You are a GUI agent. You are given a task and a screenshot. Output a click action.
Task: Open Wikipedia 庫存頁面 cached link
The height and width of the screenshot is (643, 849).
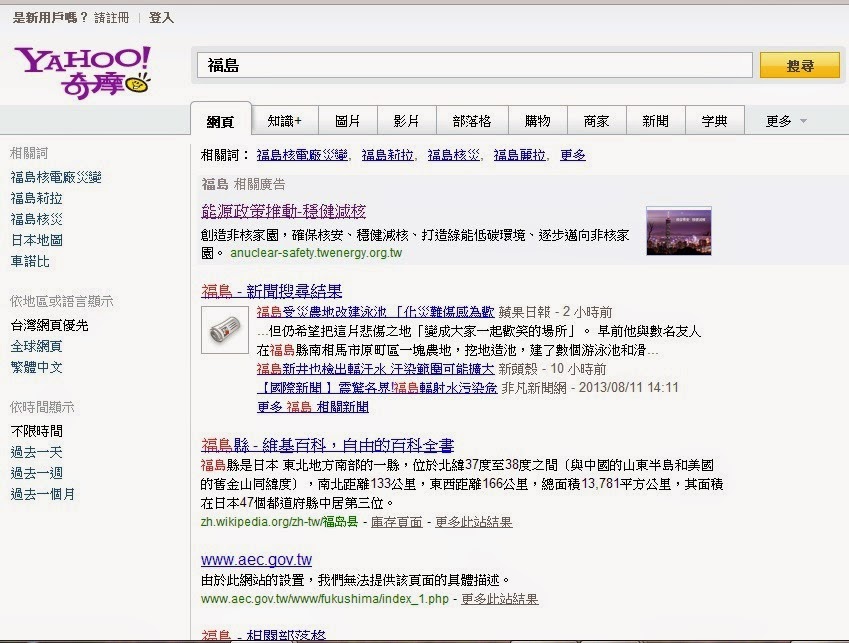click(x=396, y=522)
